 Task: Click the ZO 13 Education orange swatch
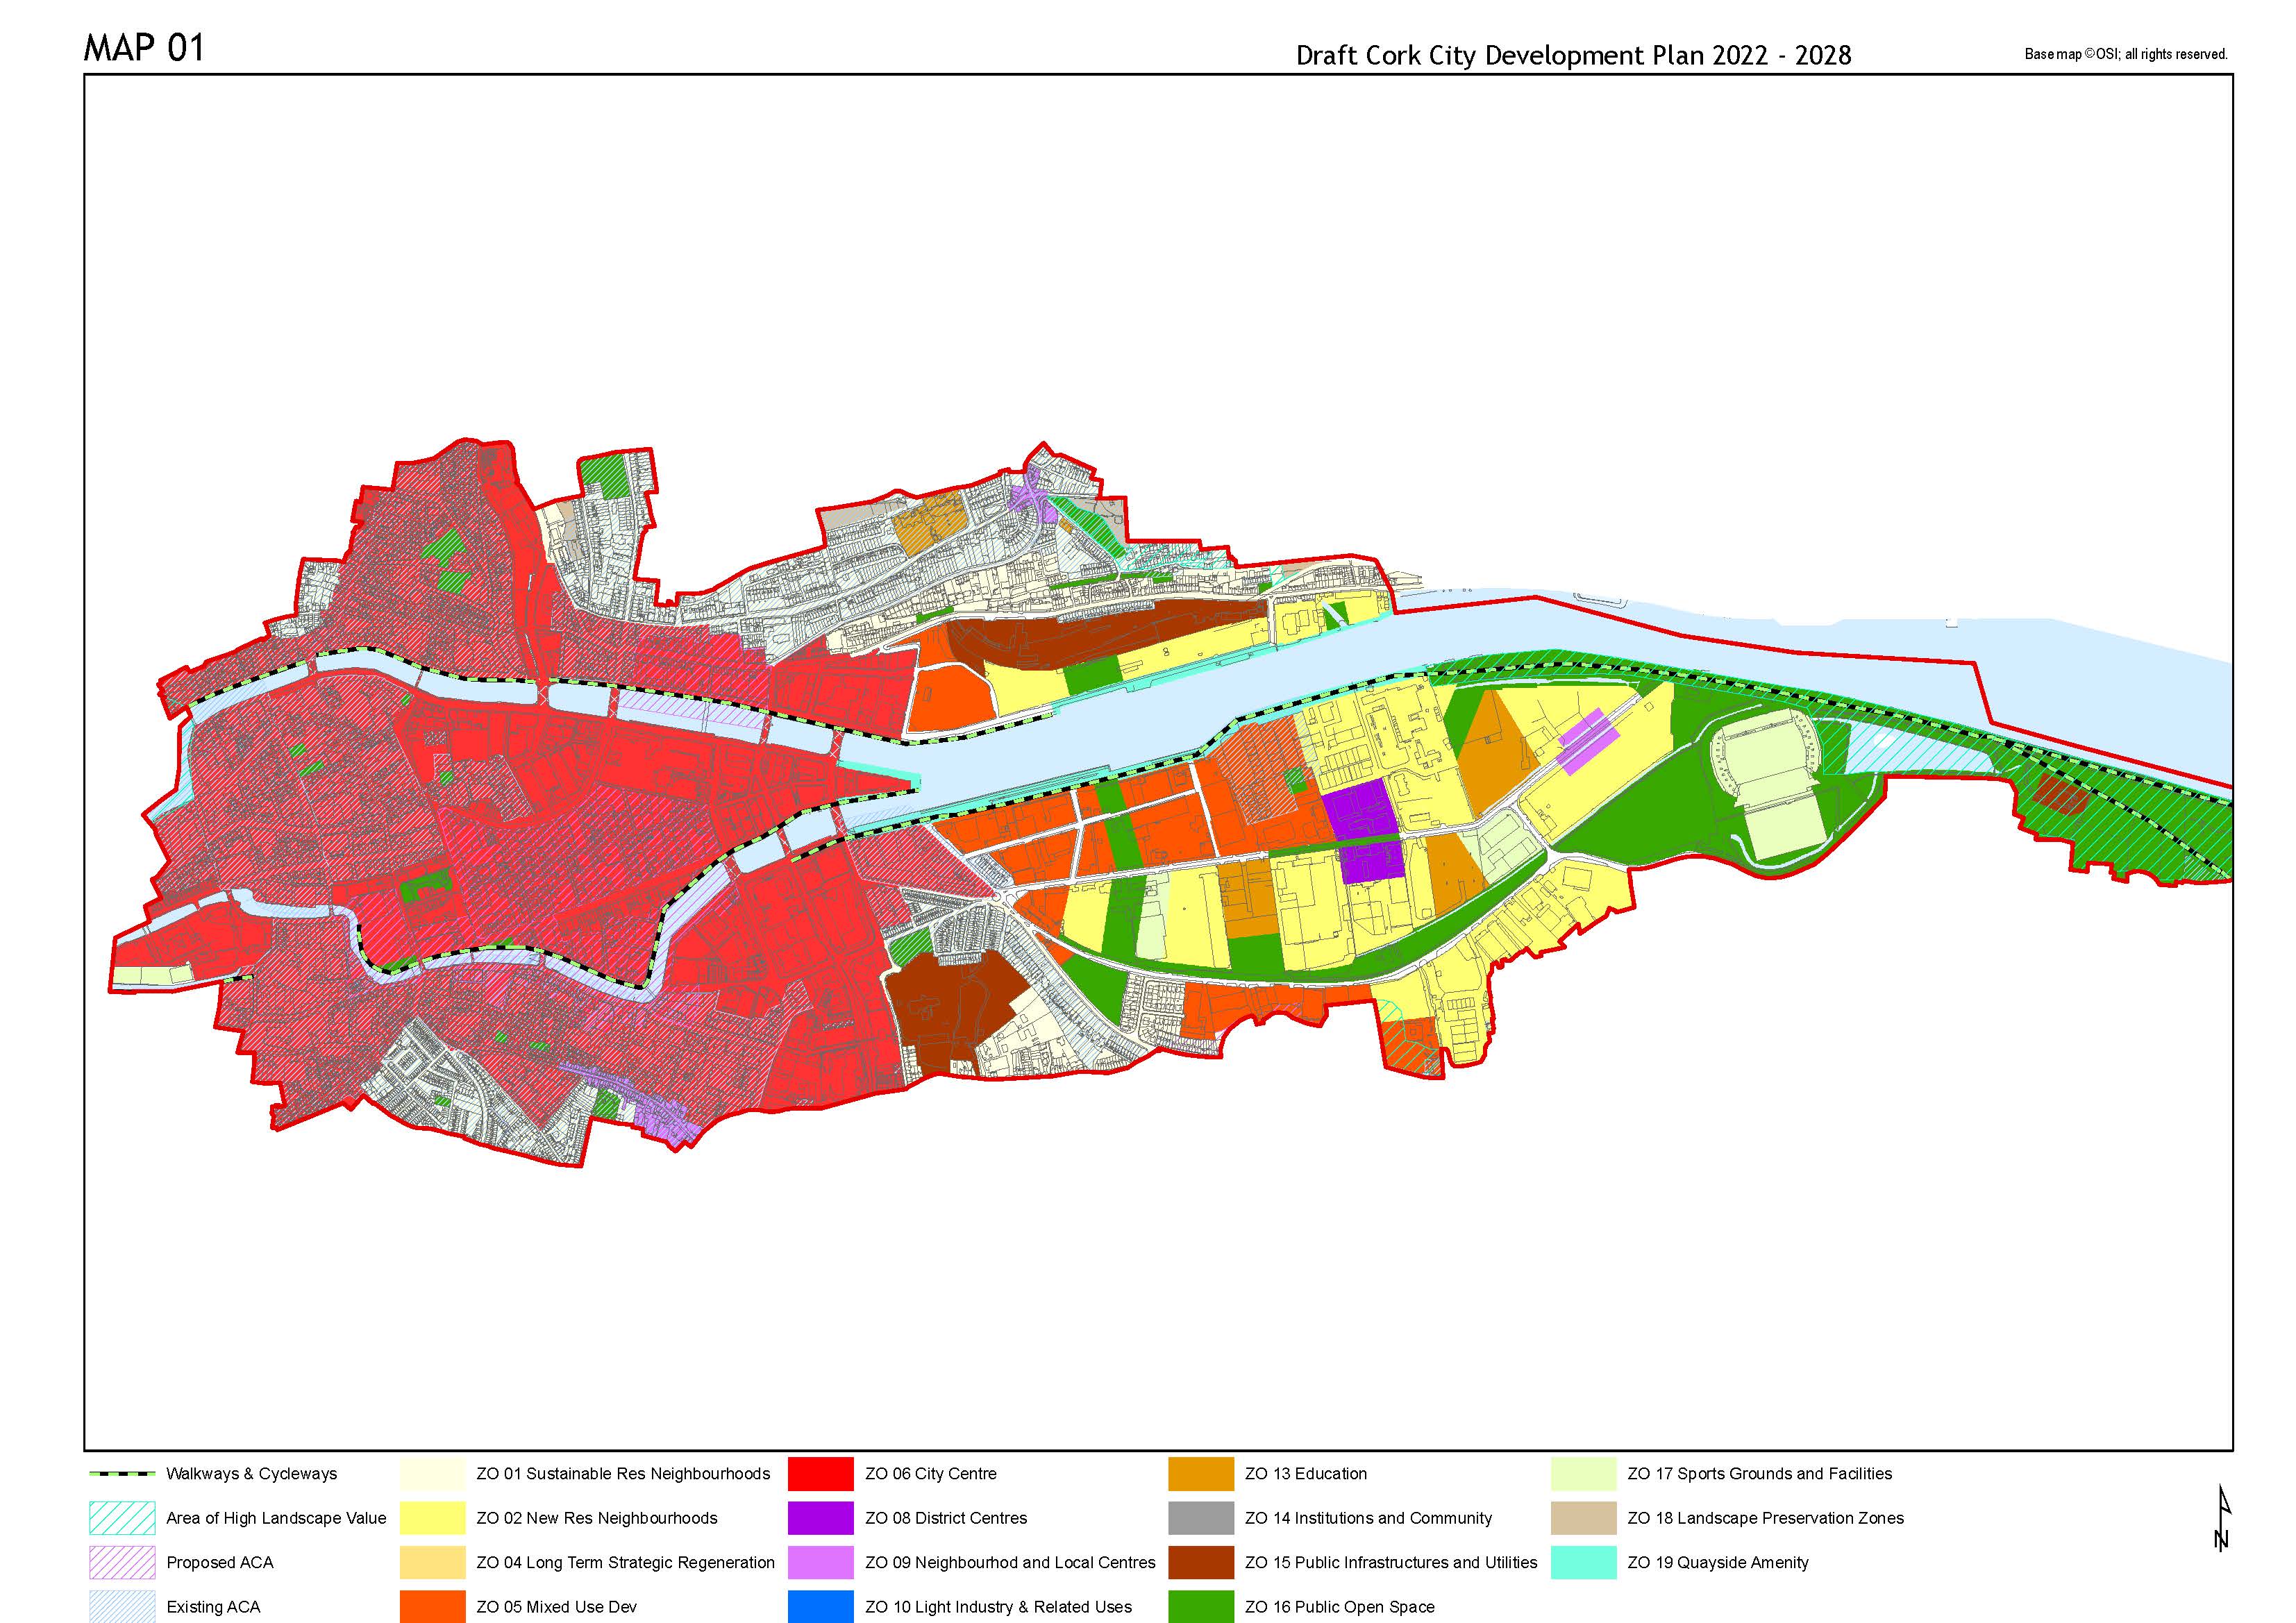[1200, 1474]
